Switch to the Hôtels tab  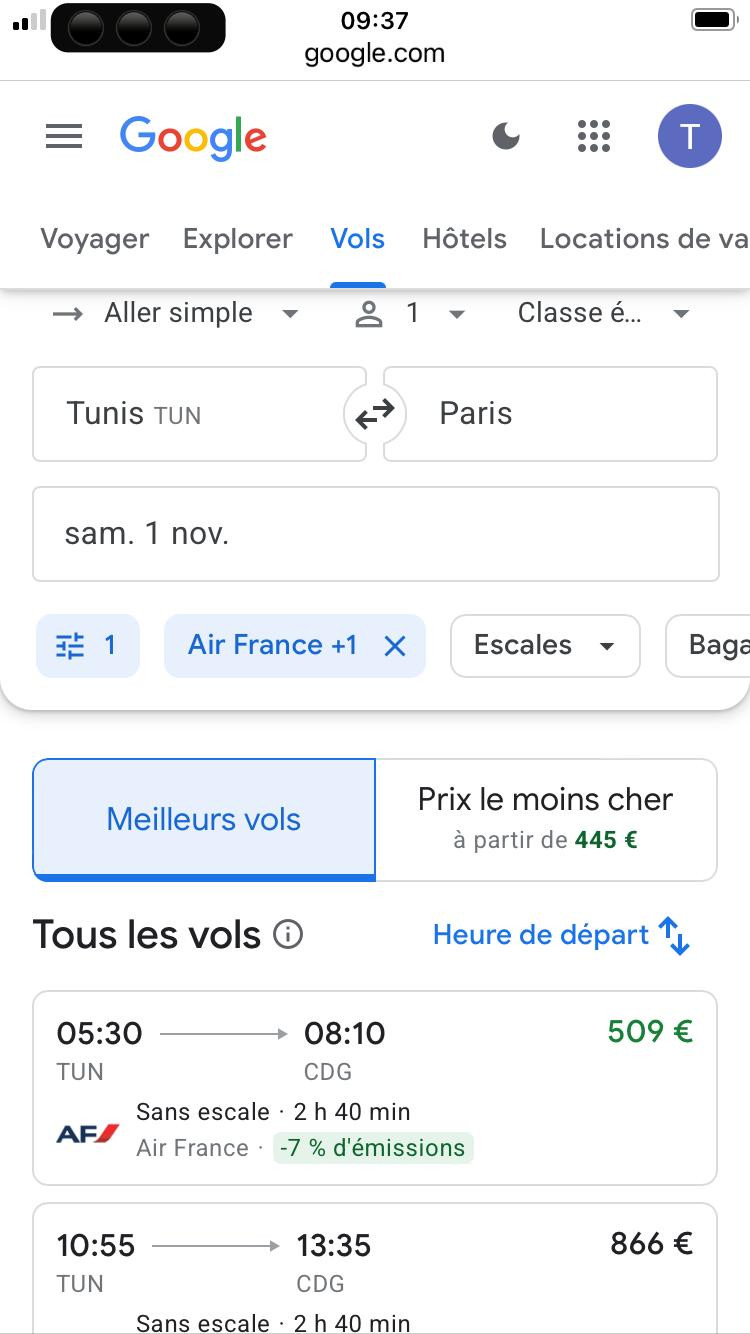464,239
